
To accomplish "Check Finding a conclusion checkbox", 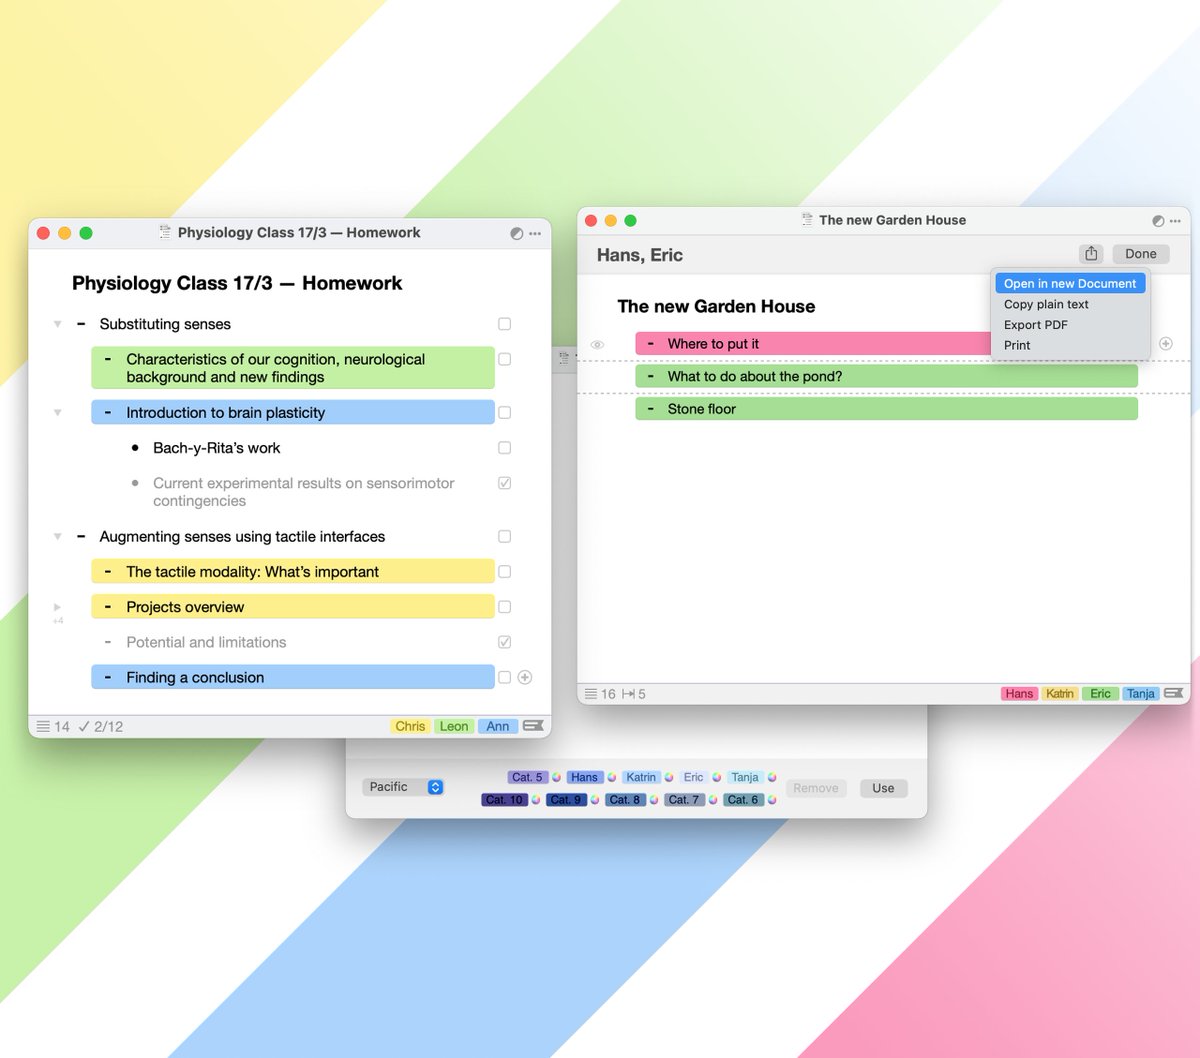I will tap(504, 677).
